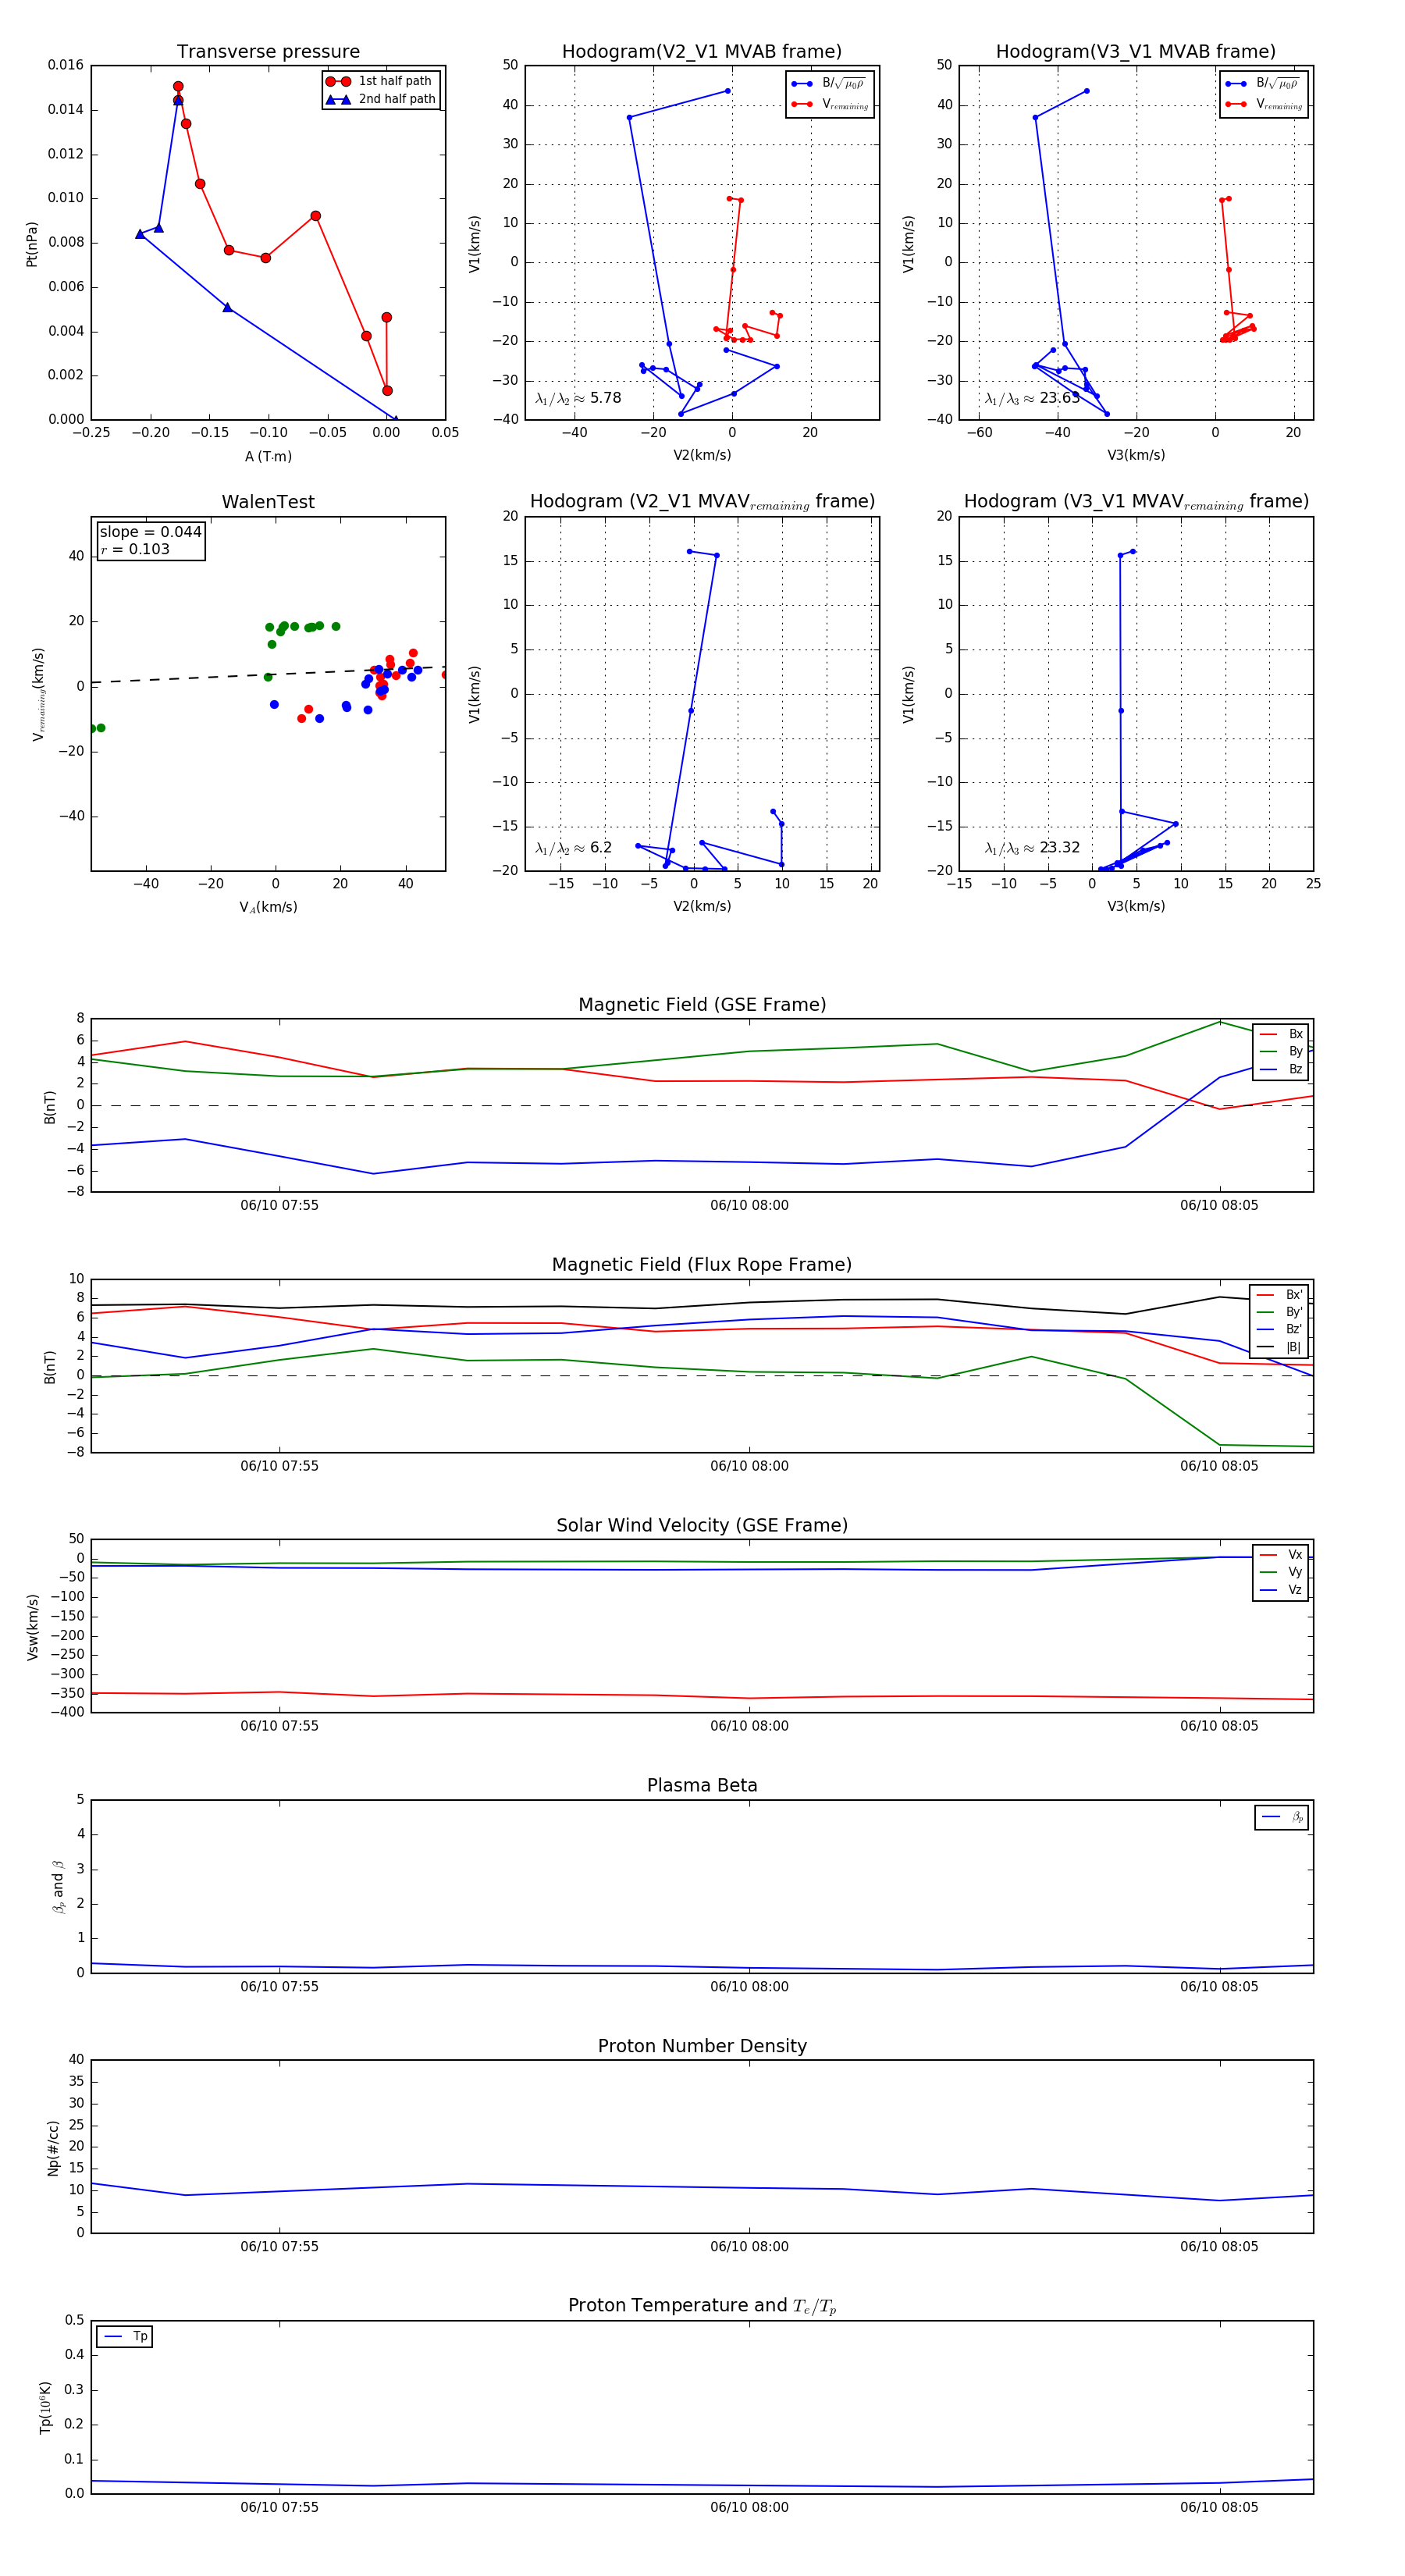This screenshot has width=1405, height=2576.
Task: Click the "Vremaining" legend entry in V2_V1 MVAB hodogram
Action: [829, 104]
